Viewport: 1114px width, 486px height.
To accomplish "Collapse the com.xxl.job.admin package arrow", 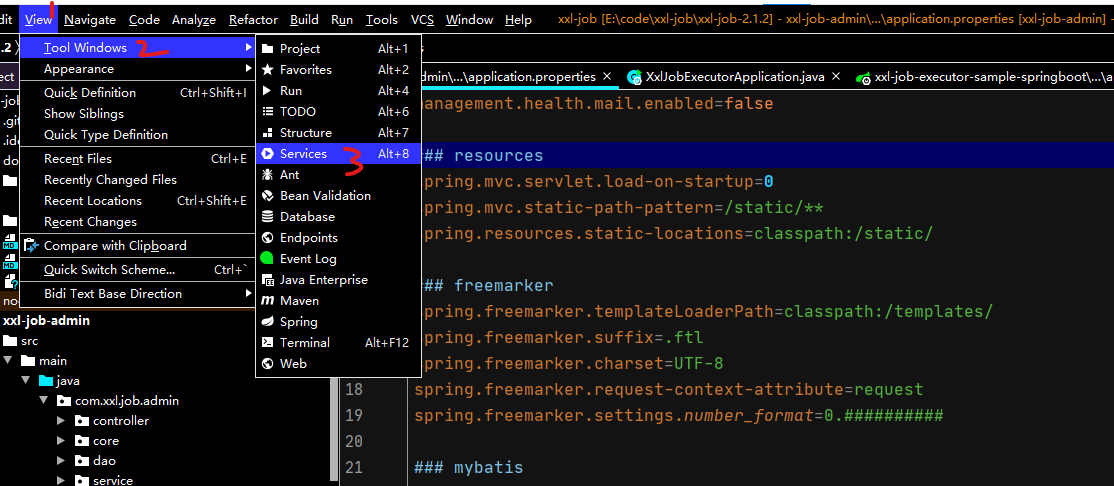I will (x=44, y=401).
